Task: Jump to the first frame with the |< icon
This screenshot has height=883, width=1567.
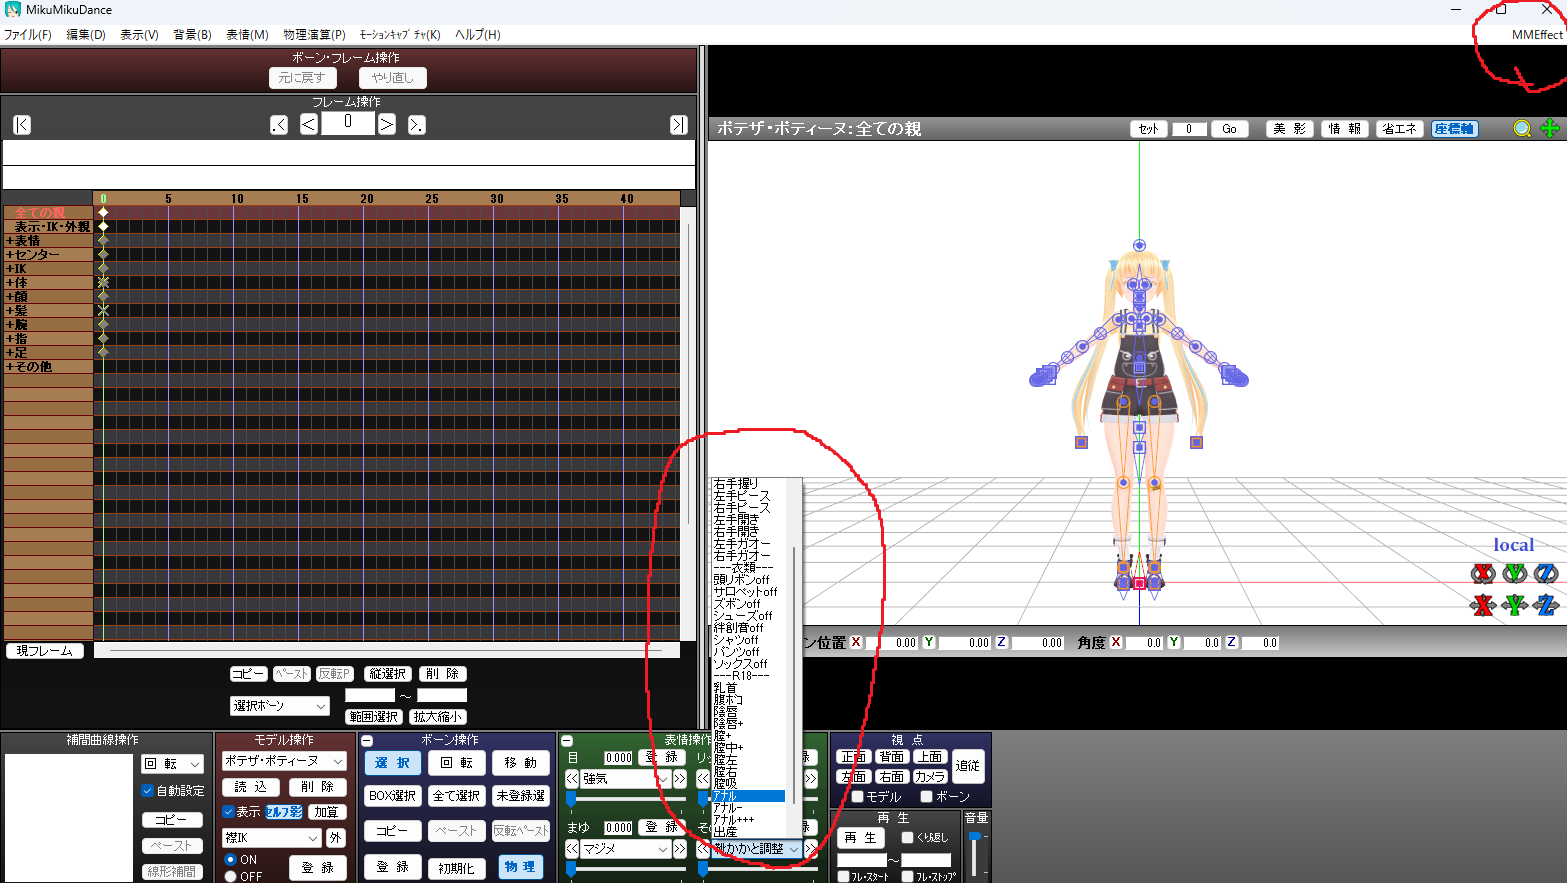Action: (x=20, y=124)
